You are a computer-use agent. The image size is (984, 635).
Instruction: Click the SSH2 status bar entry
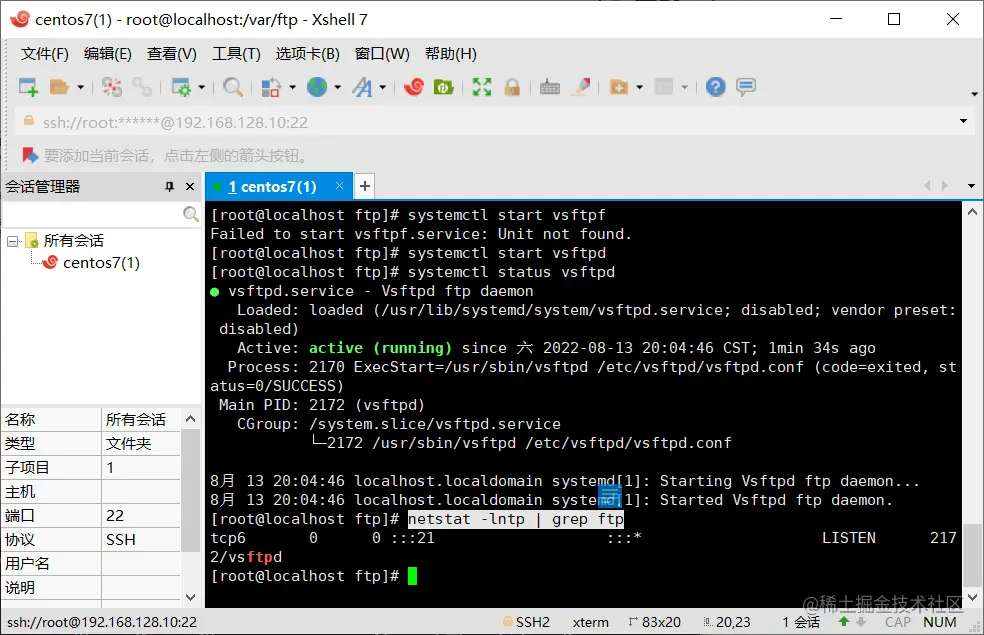(527, 622)
